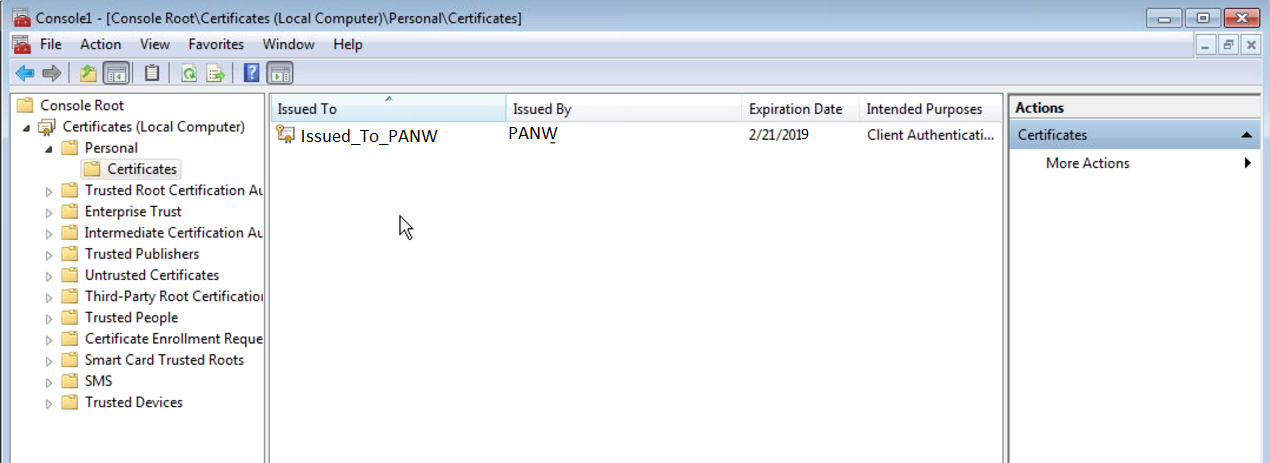This screenshot has width=1270, height=463.
Task: Click the Export List toolbar icon
Action: (215, 73)
